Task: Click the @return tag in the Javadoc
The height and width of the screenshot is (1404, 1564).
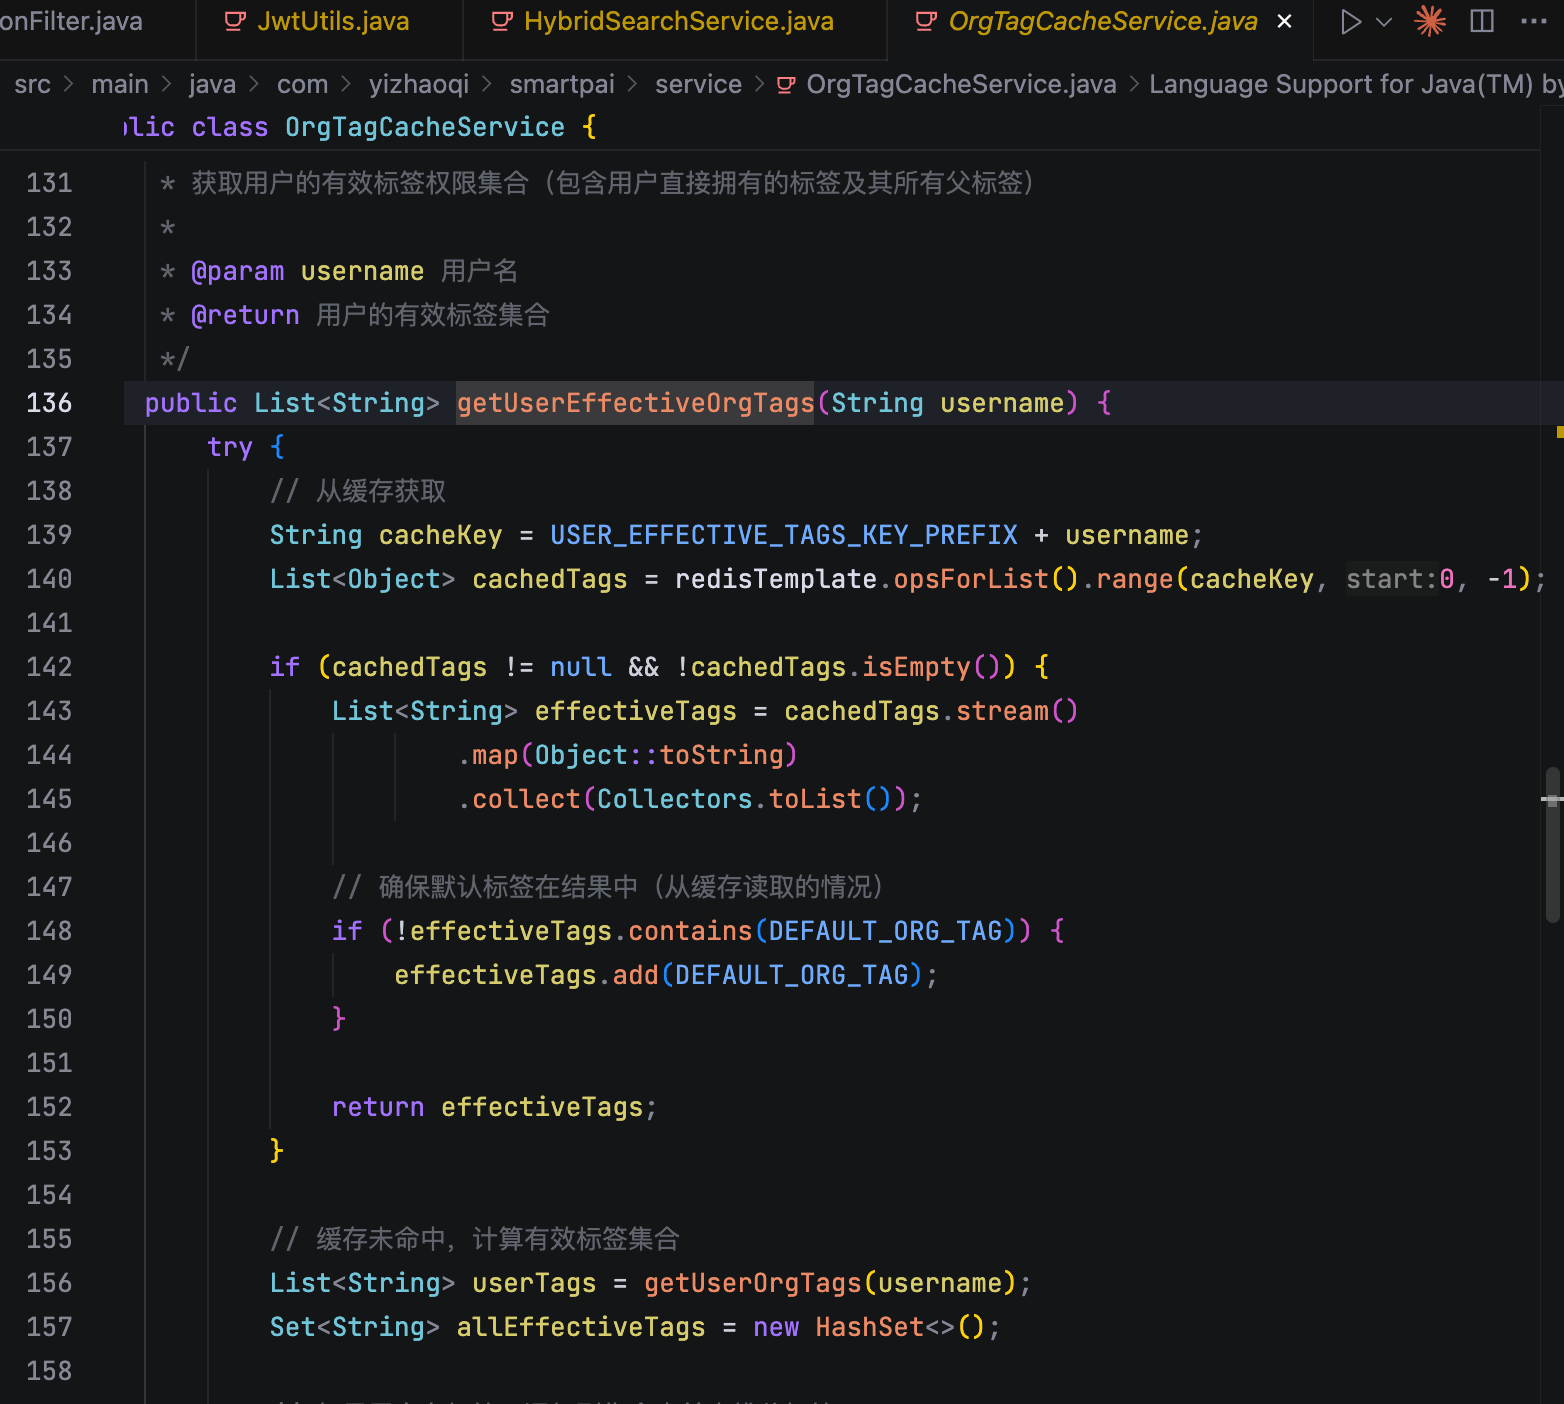Action: coord(245,315)
